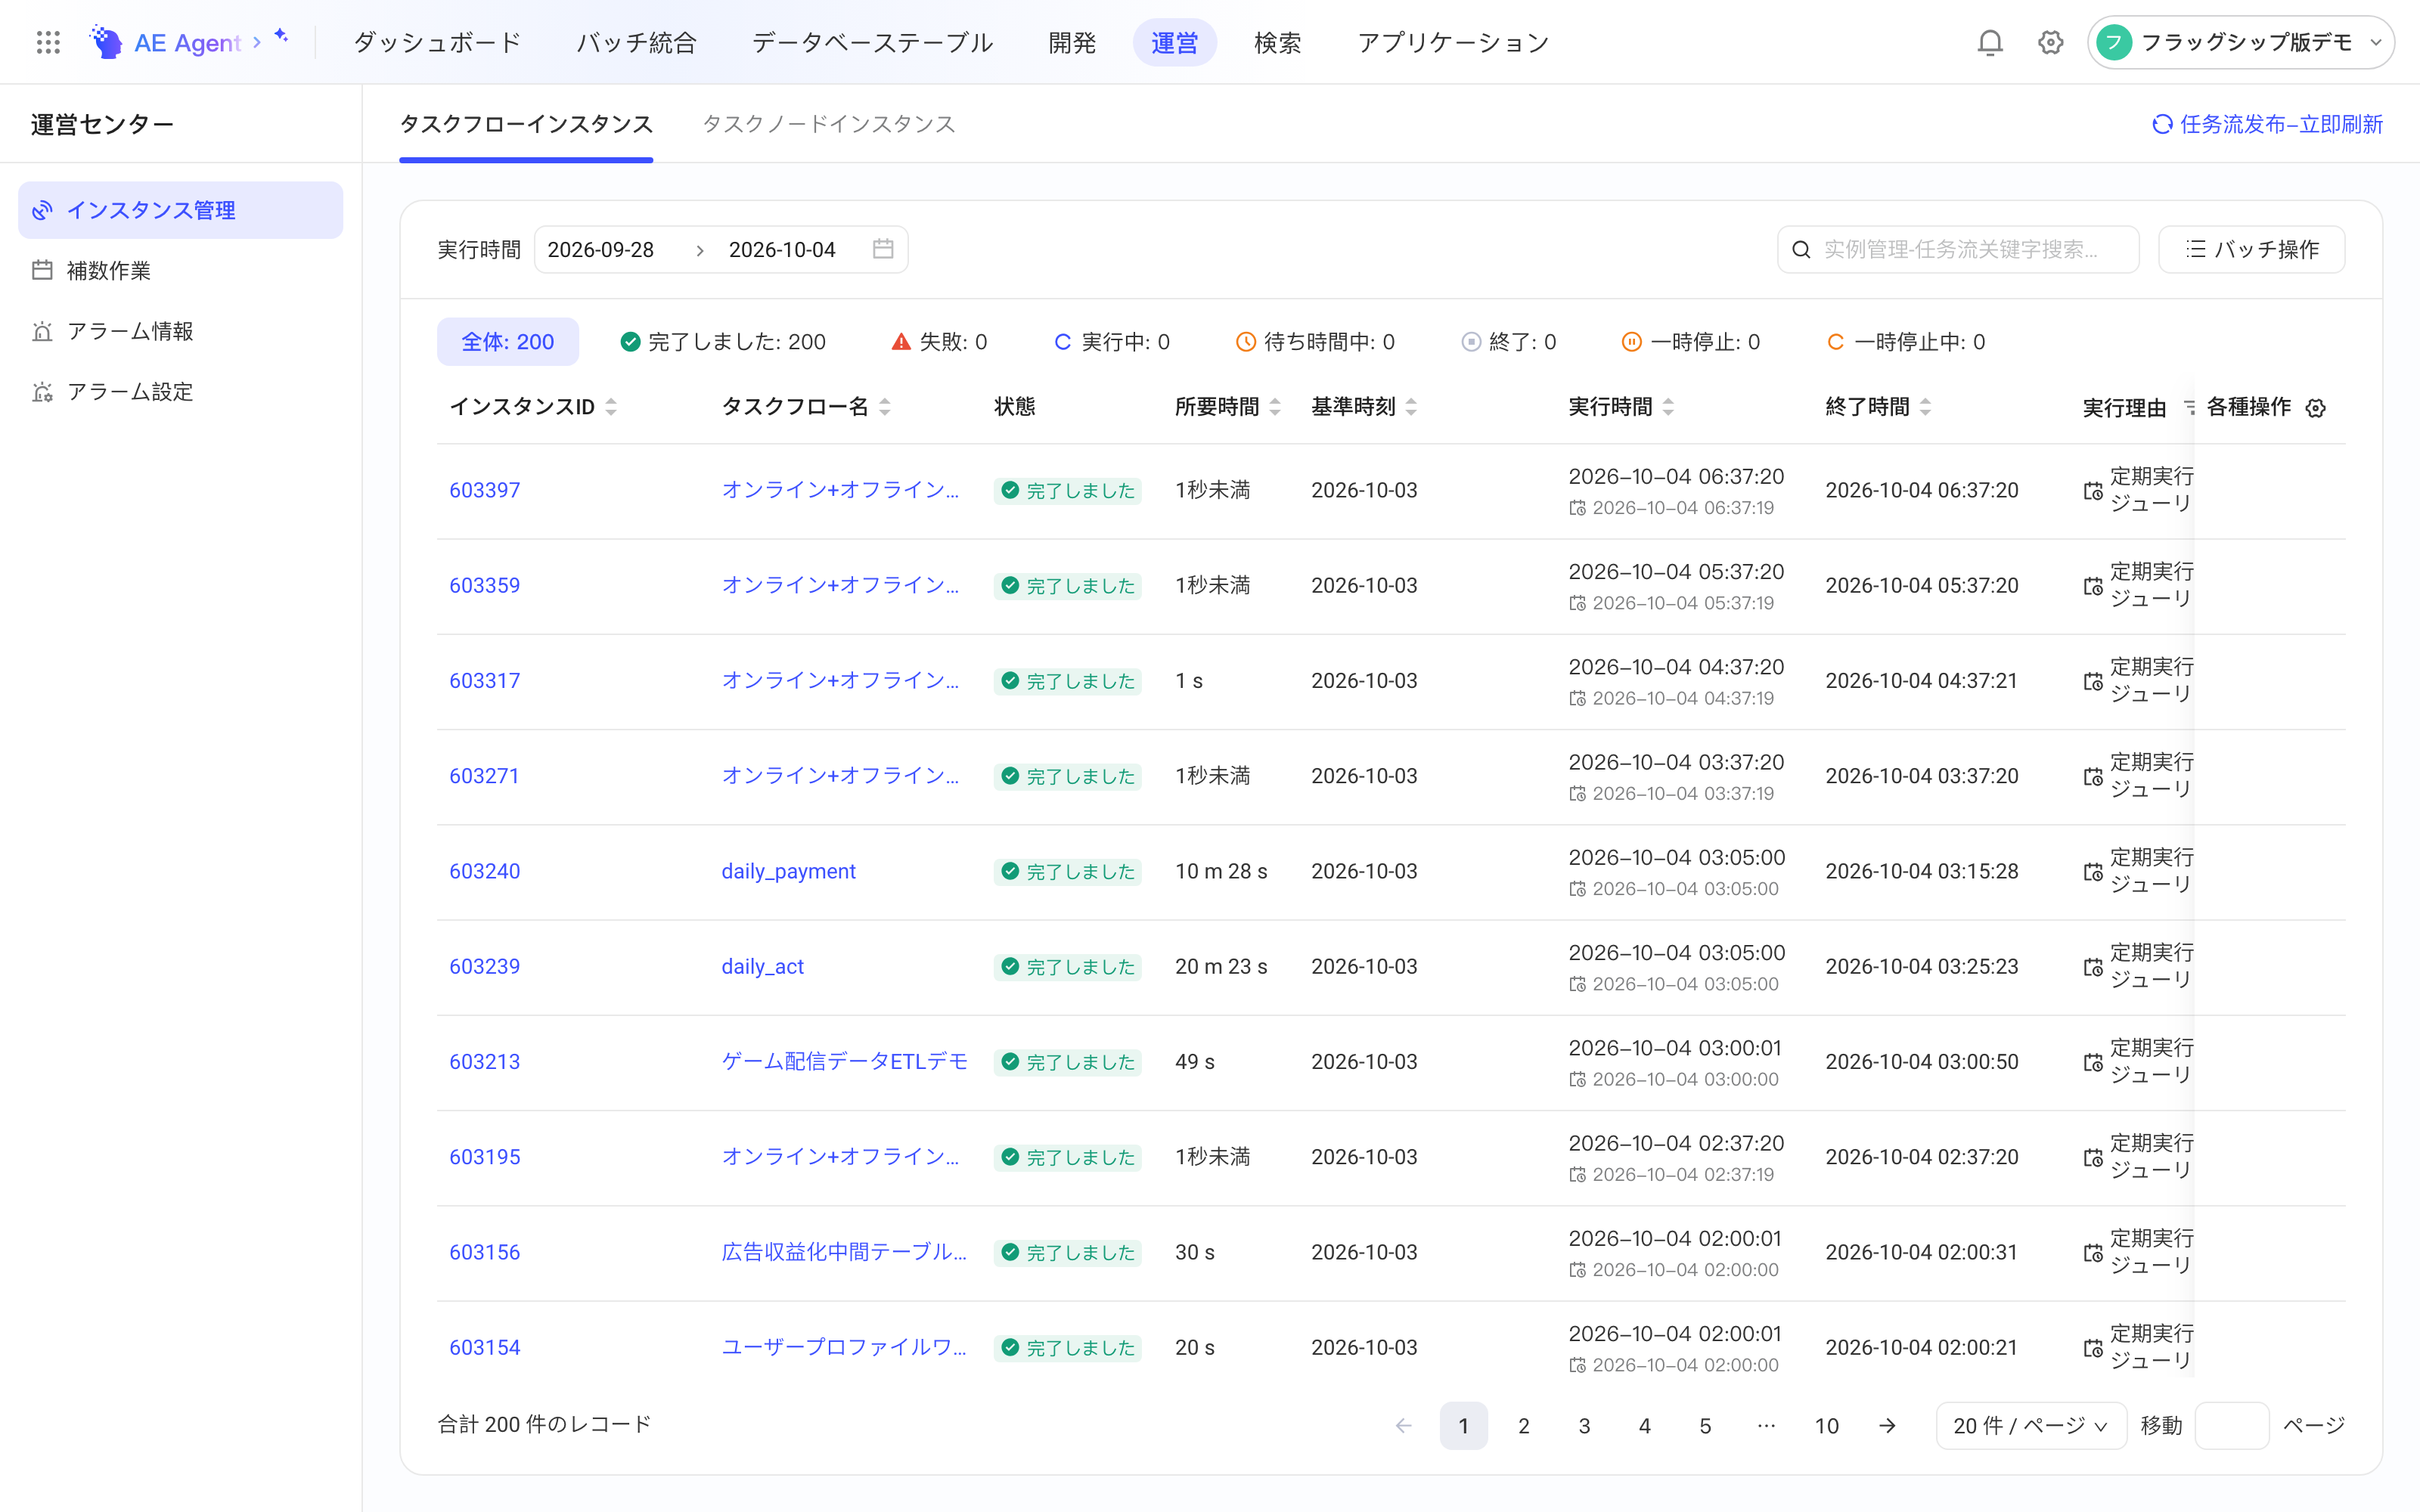Open the 20 件 / ページ page size dropdown
Screen dimensions: 2420x1512
pos(2031,1425)
